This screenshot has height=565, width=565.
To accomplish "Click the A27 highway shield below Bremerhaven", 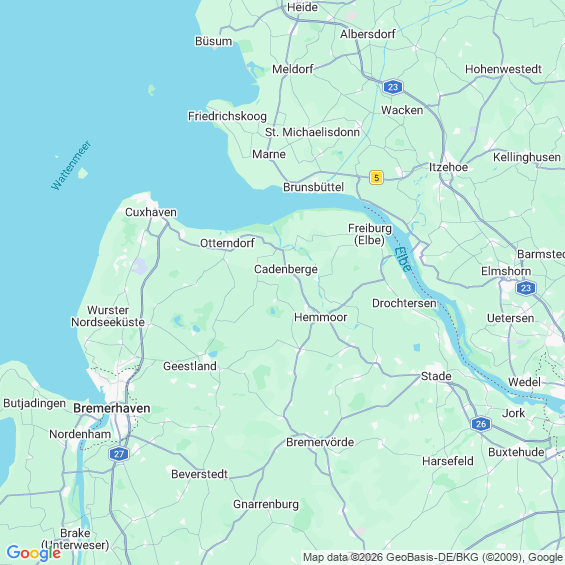I will (x=119, y=454).
